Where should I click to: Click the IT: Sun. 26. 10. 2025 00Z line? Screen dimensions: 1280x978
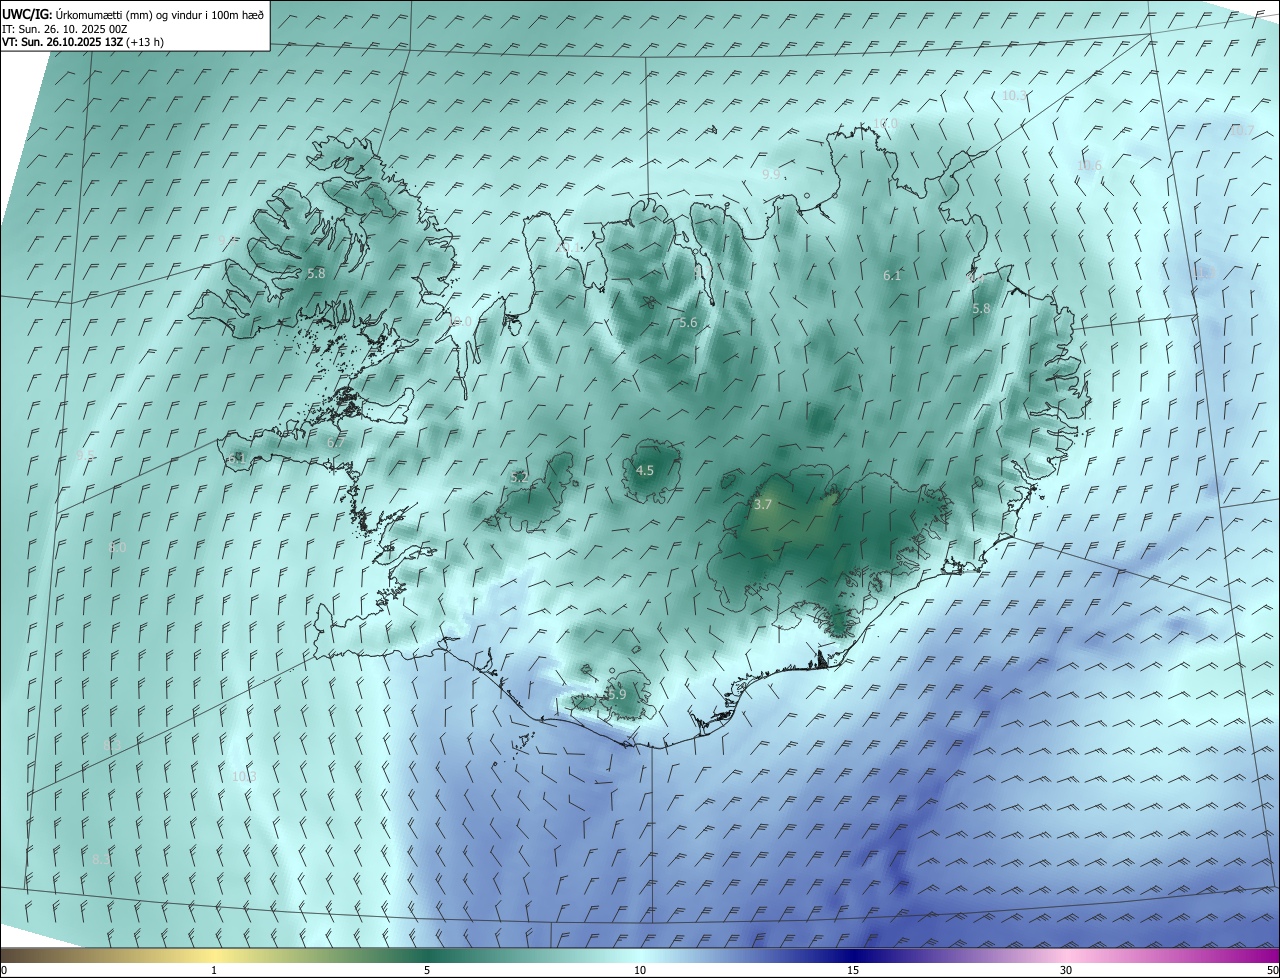click(x=64, y=29)
